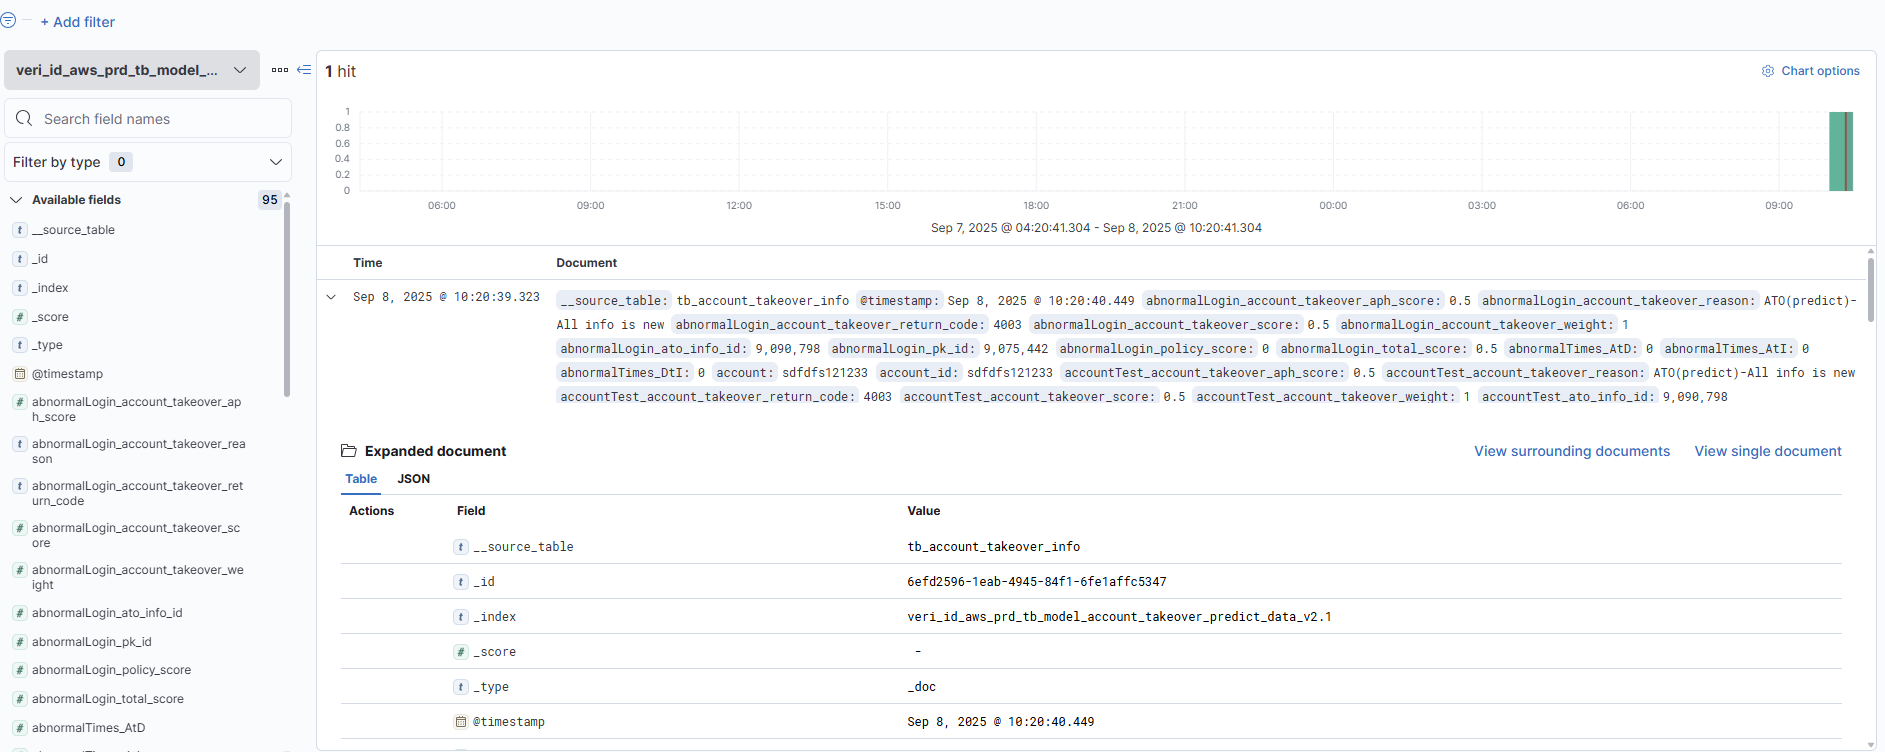
Task: Click the Chart options gear icon
Action: point(1767,71)
